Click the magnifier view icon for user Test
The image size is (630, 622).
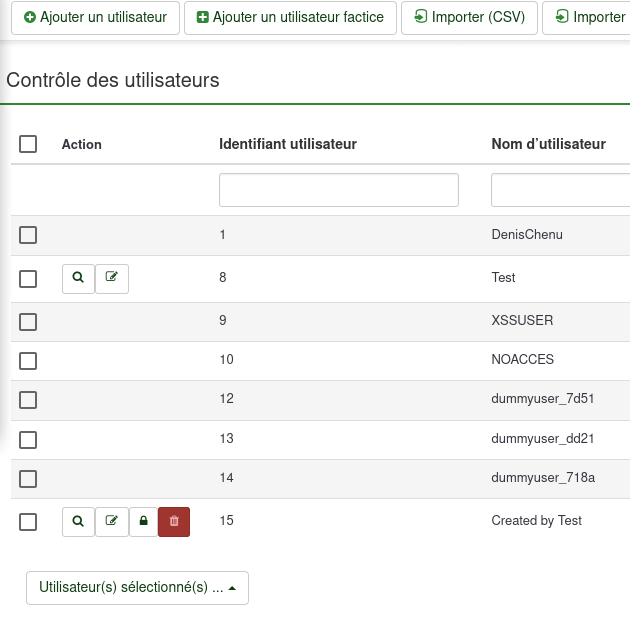click(x=78, y=278)
